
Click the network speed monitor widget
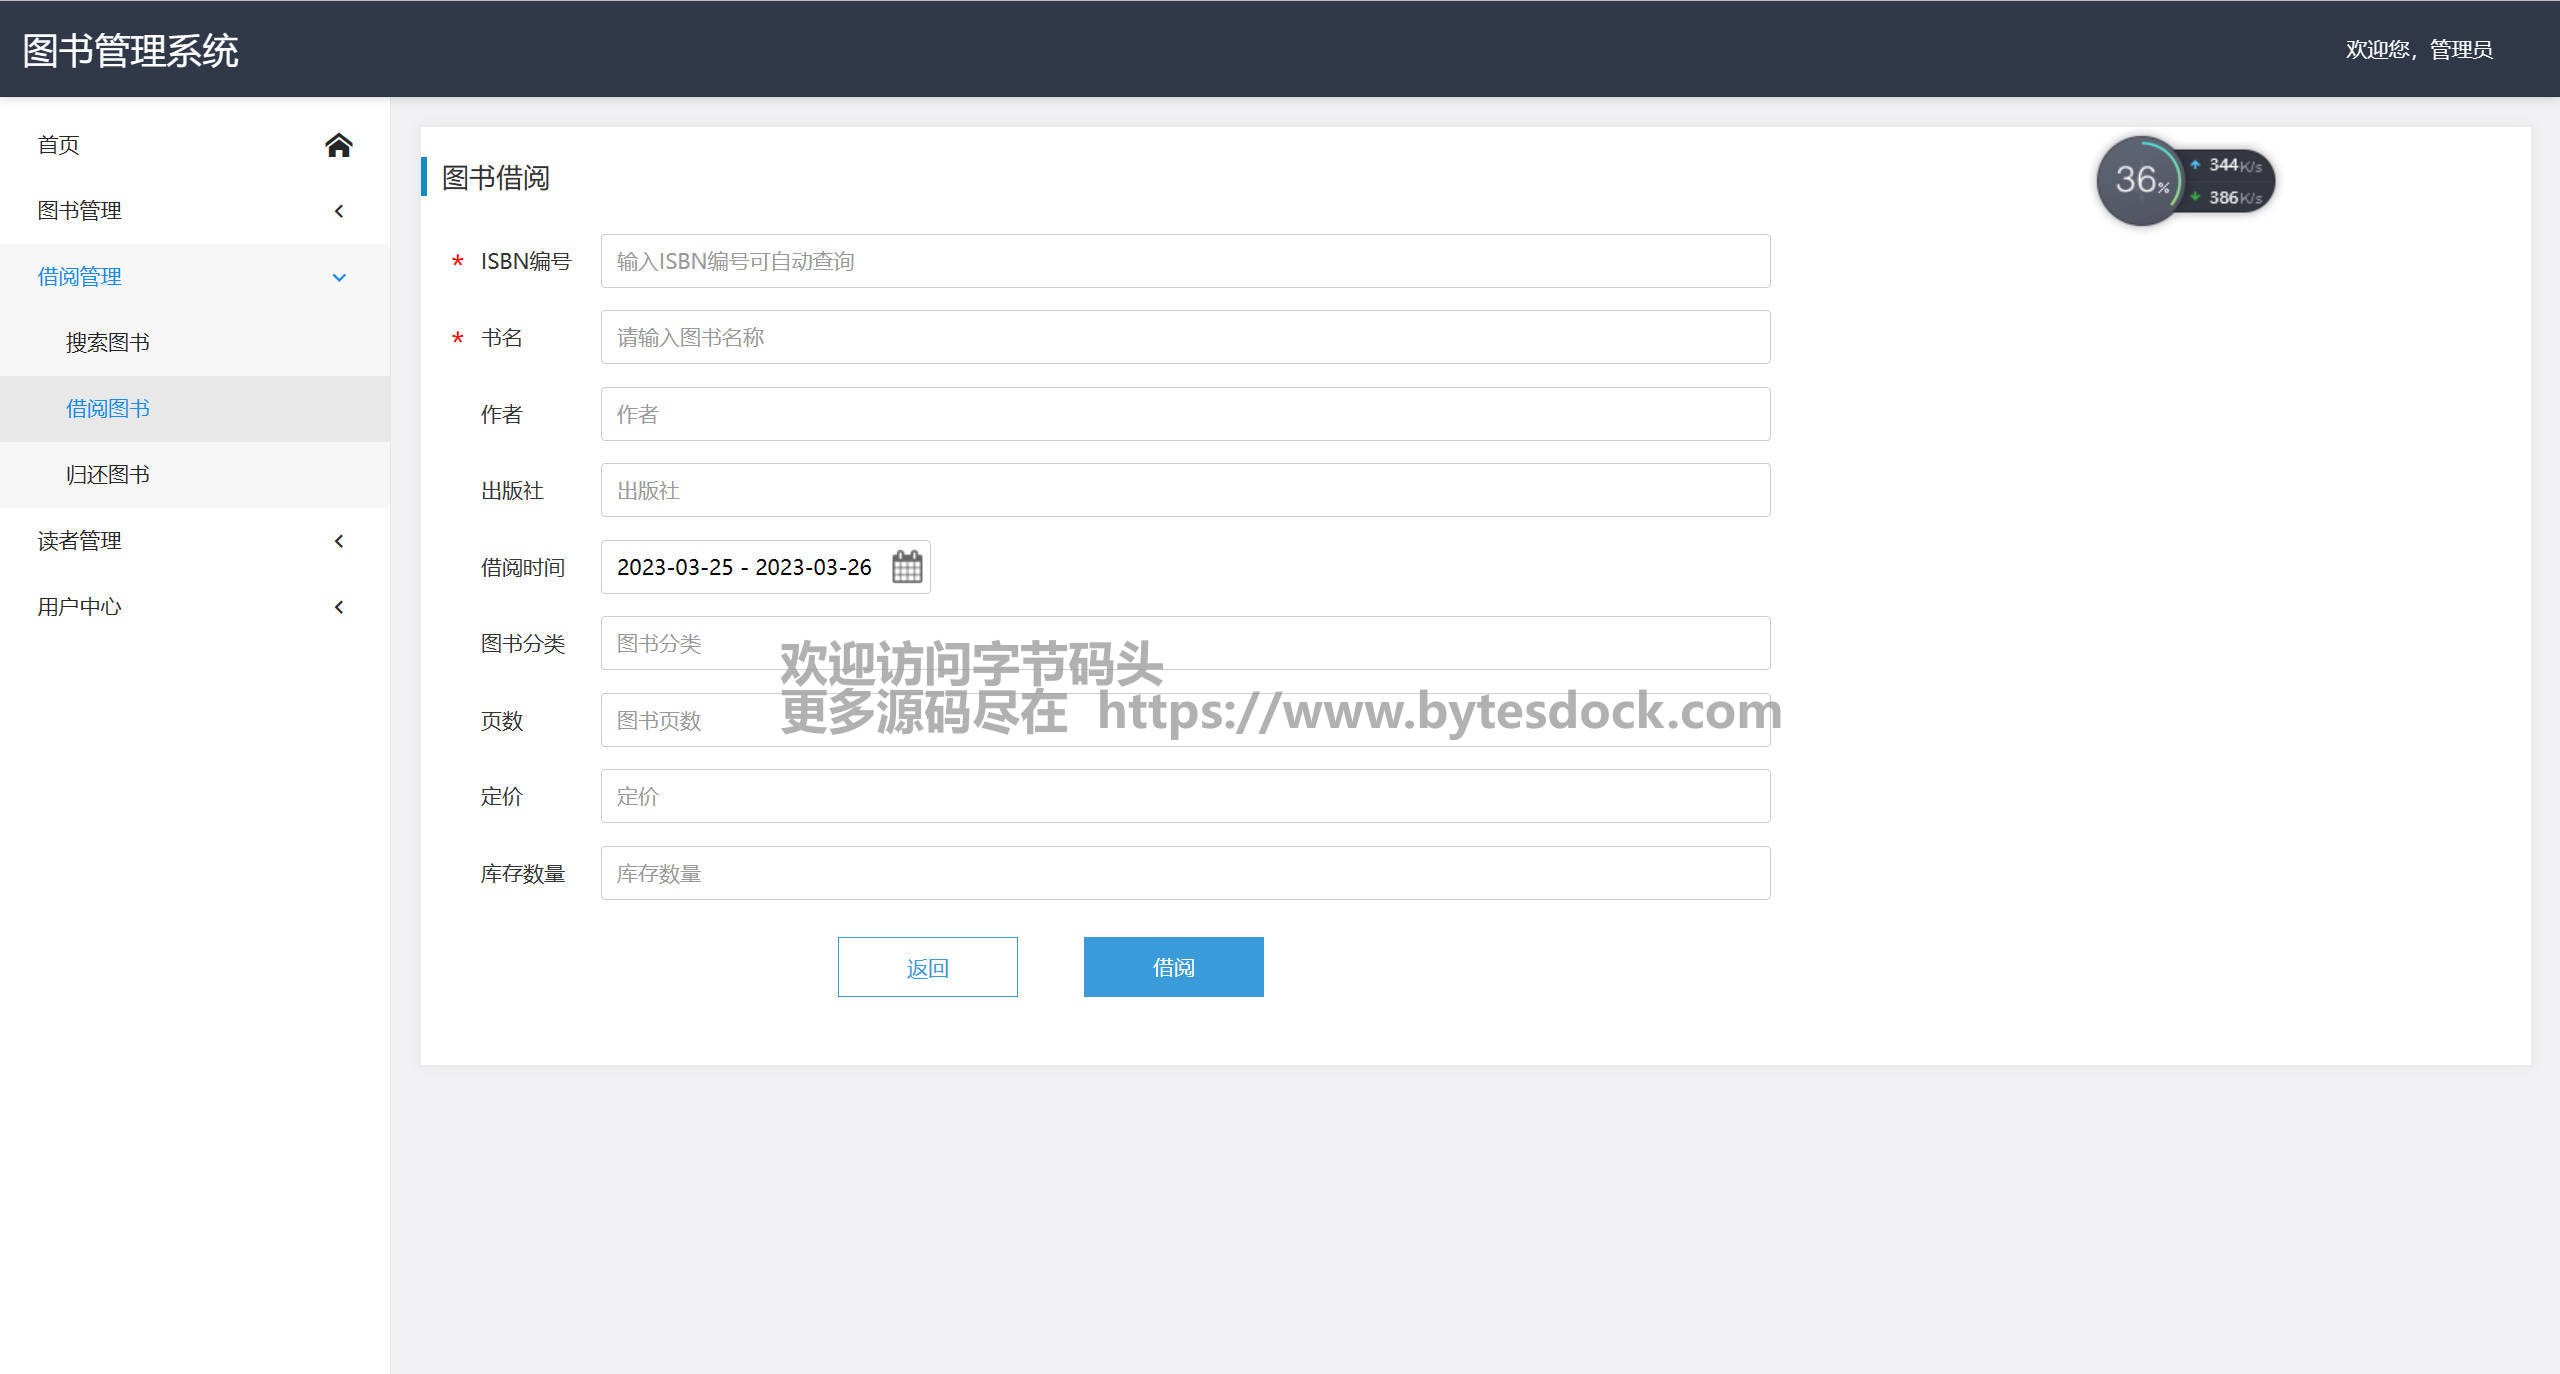[x=2184, y=181]
